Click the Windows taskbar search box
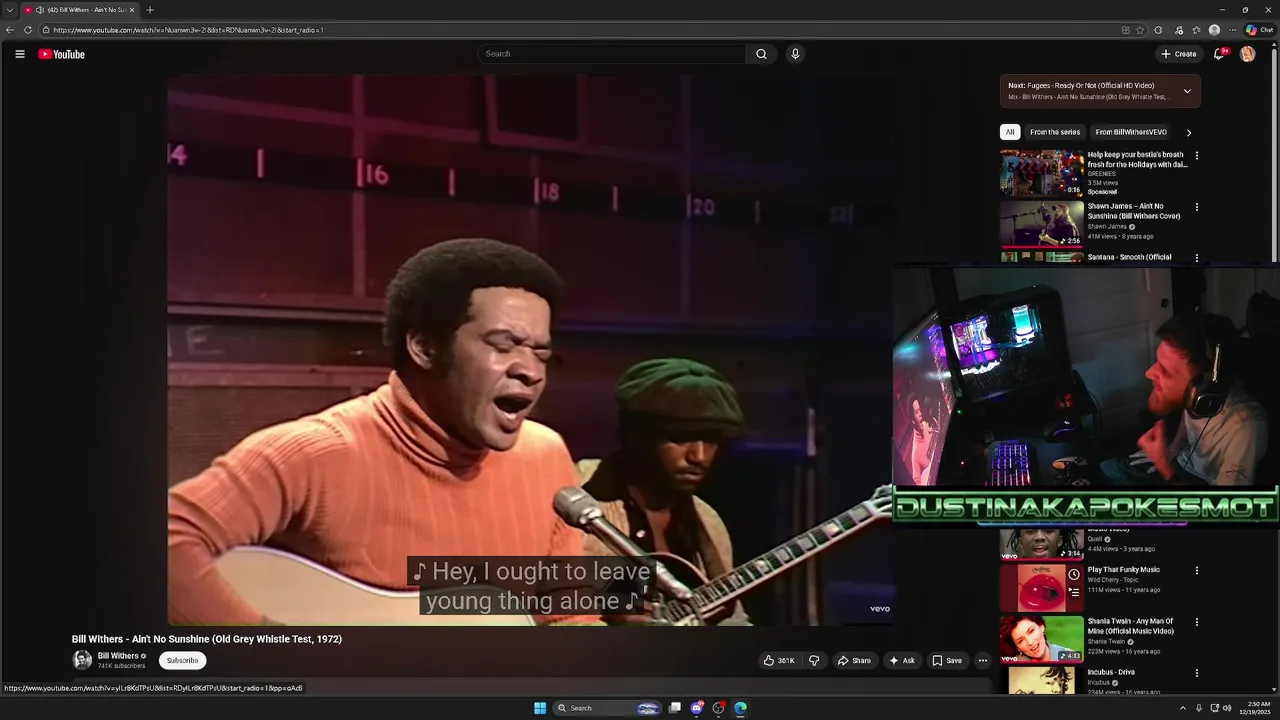The image size is (1280, 720). (607, 708)
